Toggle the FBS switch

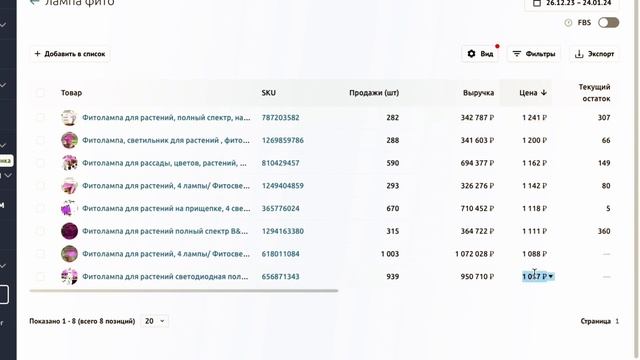click(x=609, y=23)
